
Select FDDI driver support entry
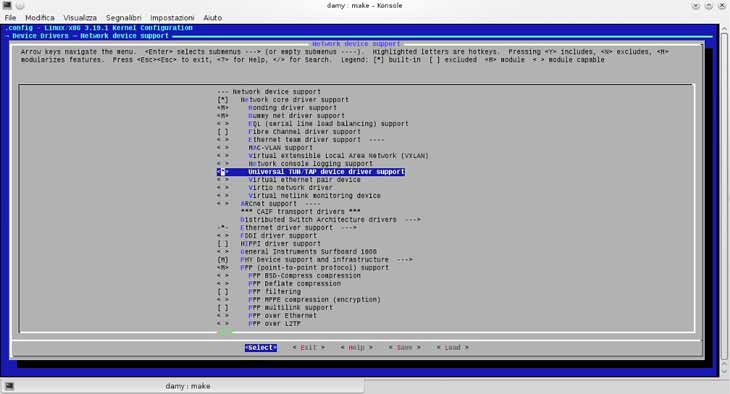[278, 236]
